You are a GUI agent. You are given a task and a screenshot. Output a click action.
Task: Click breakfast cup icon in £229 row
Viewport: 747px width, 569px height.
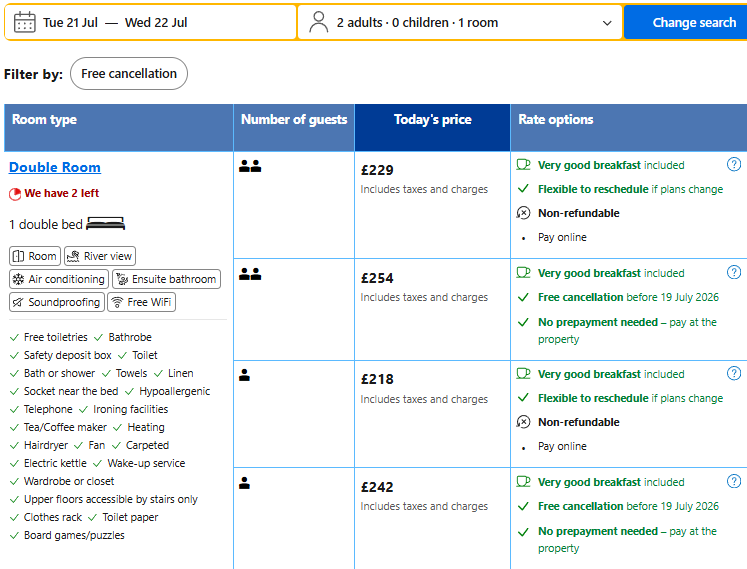523,165
